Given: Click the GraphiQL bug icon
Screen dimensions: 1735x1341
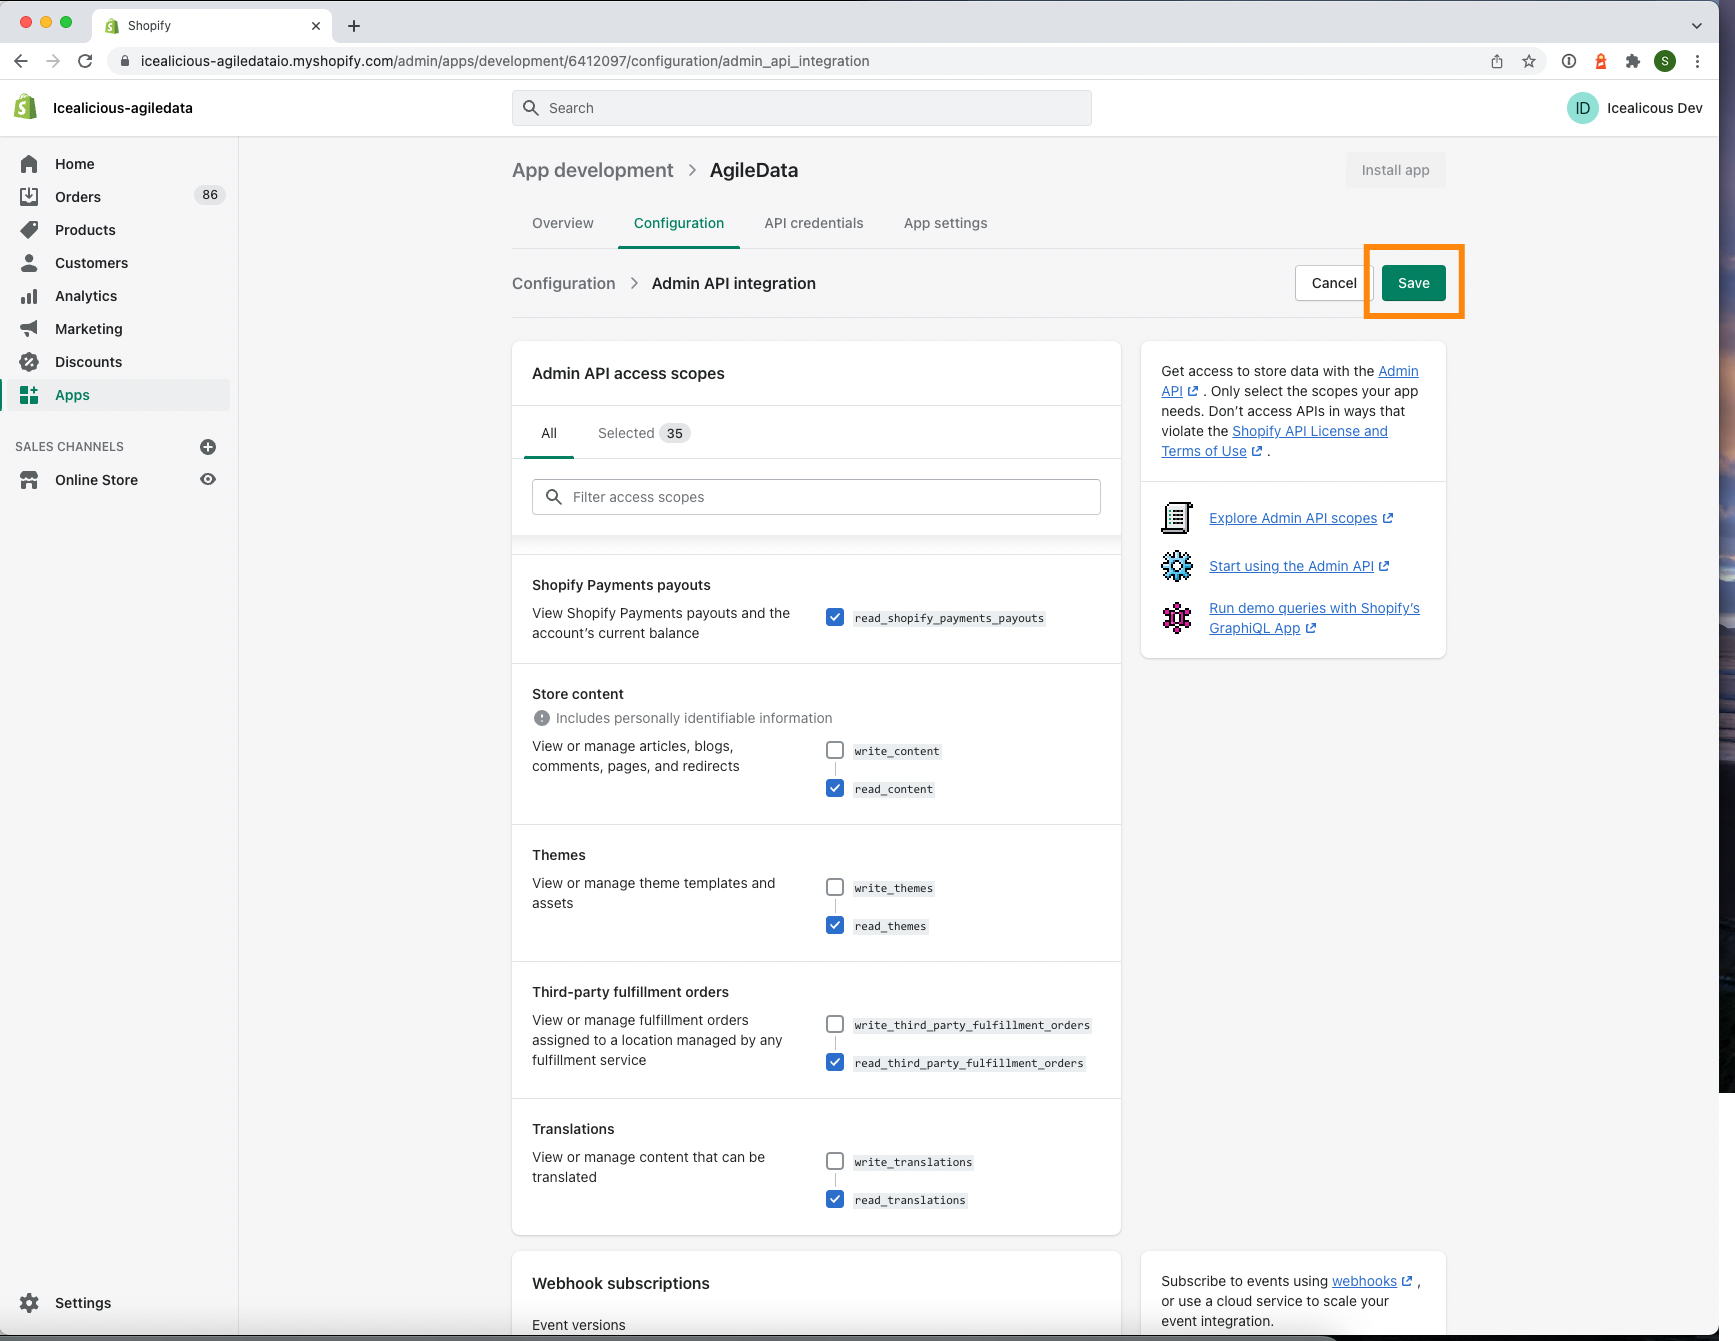Looking at the screenshot, I should 1177,618.
